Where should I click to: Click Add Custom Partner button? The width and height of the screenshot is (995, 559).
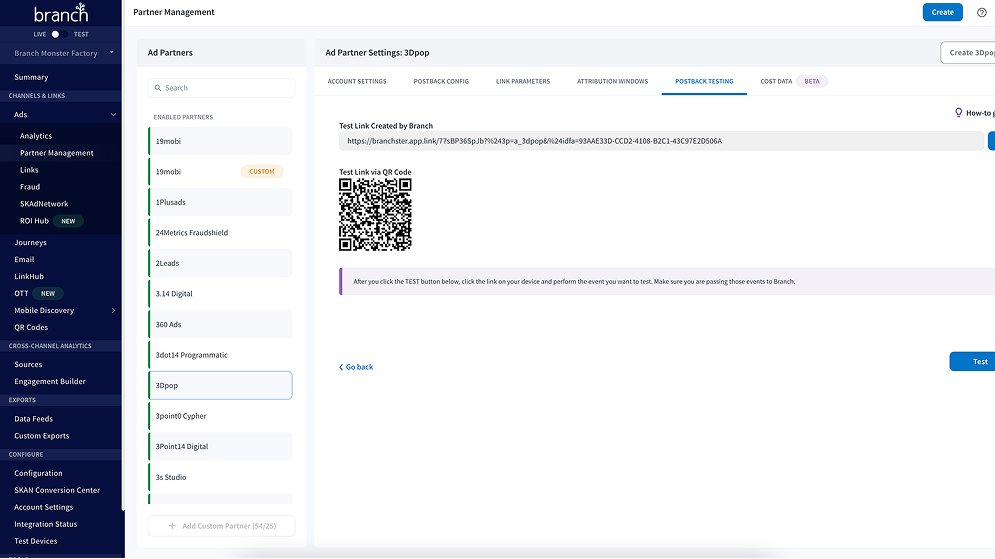click(x=221, y=526)
